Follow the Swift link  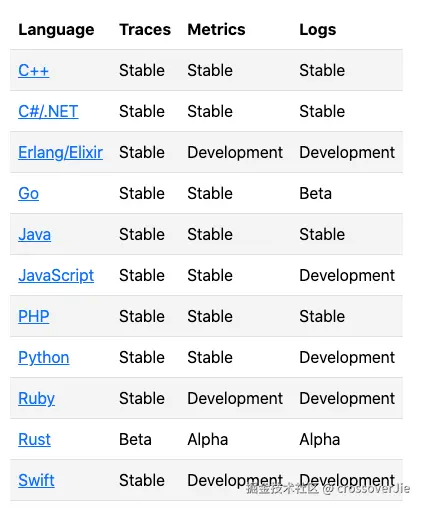tap(36, 480)
